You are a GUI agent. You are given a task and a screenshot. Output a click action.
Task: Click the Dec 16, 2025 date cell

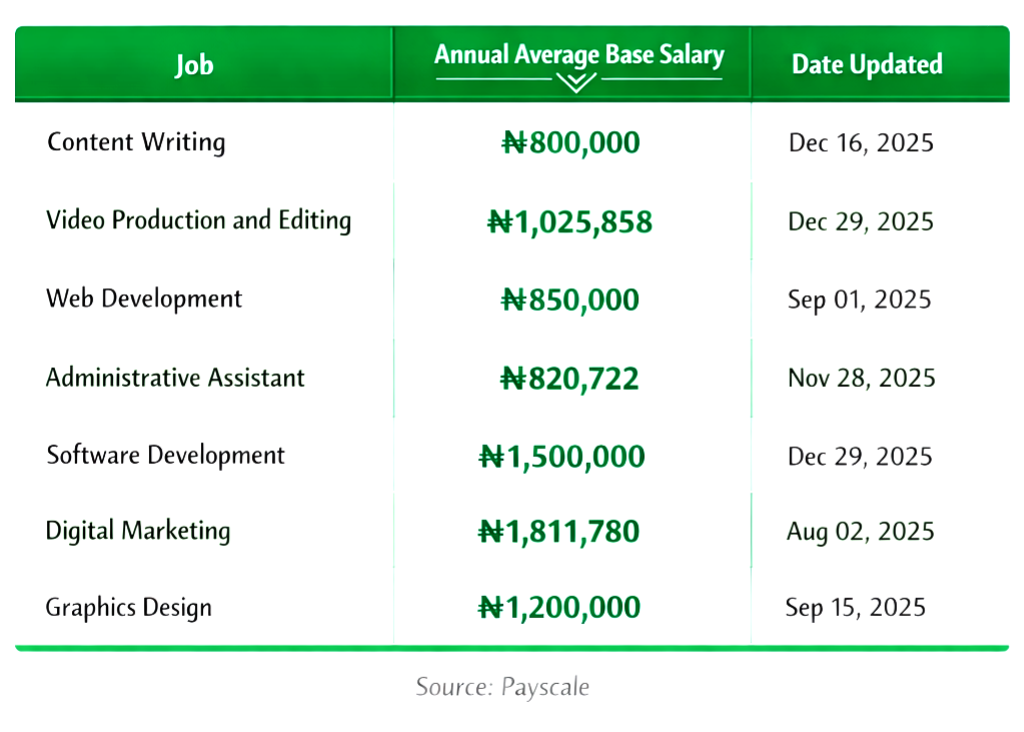(x=860, y=143)
